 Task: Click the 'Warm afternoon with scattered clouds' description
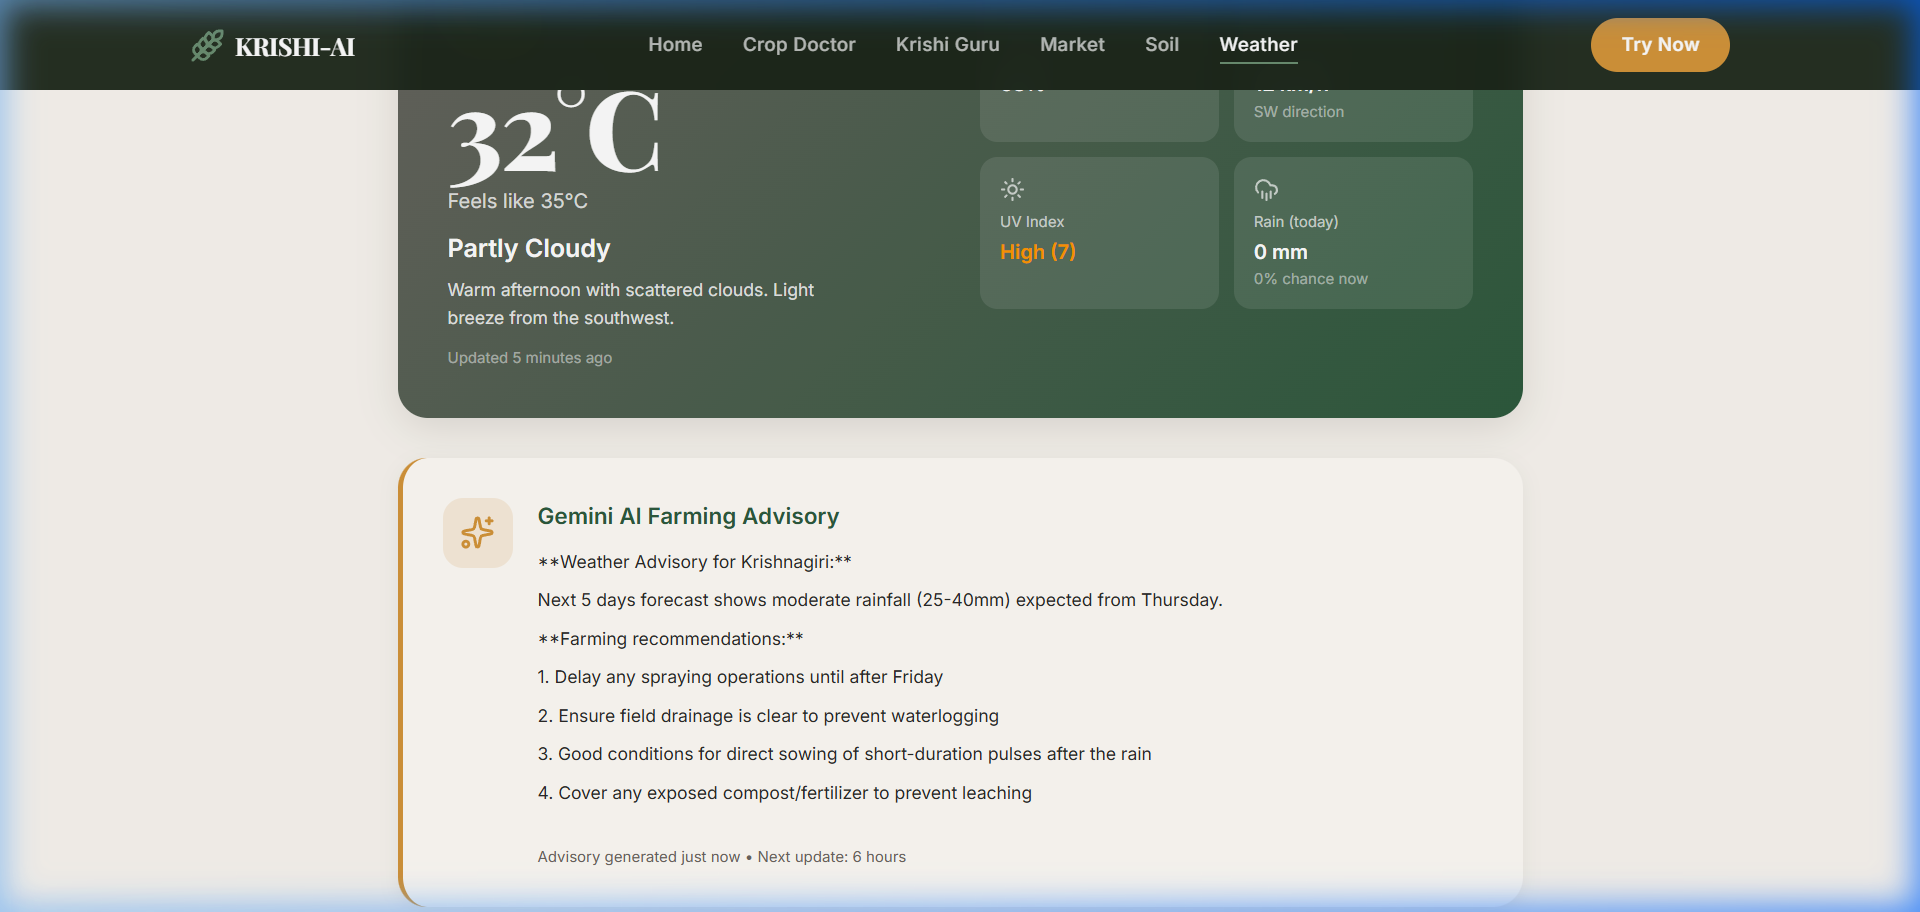[x=631, y=304]
